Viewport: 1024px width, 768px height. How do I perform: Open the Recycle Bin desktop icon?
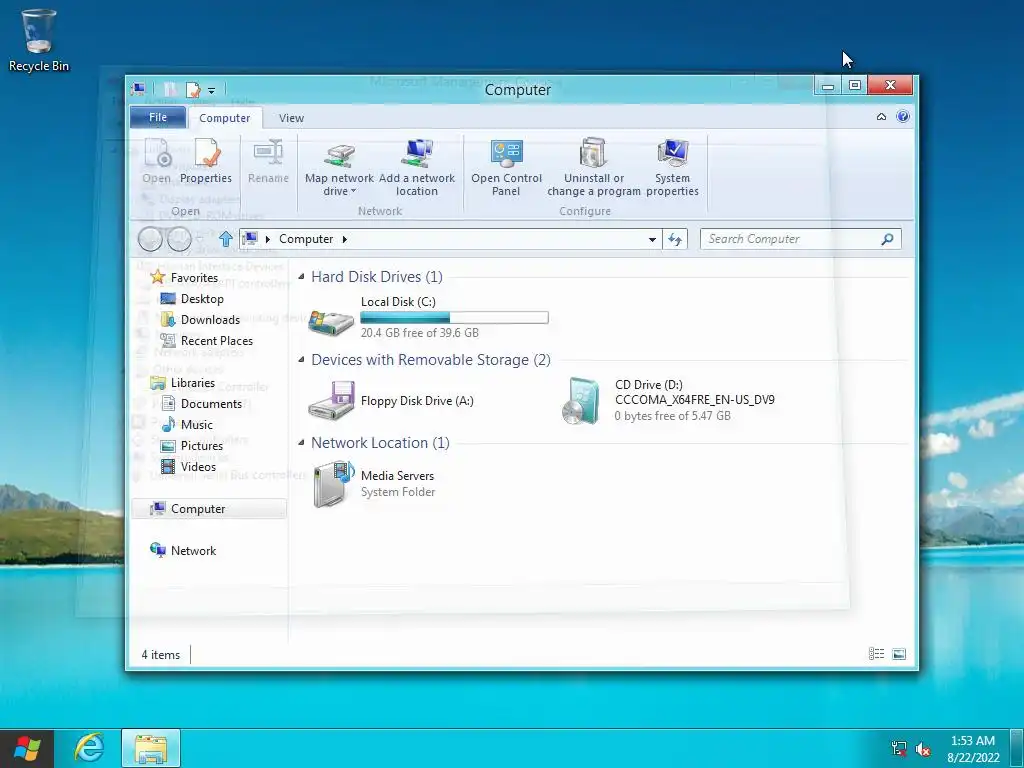click(x=39, y=39)
